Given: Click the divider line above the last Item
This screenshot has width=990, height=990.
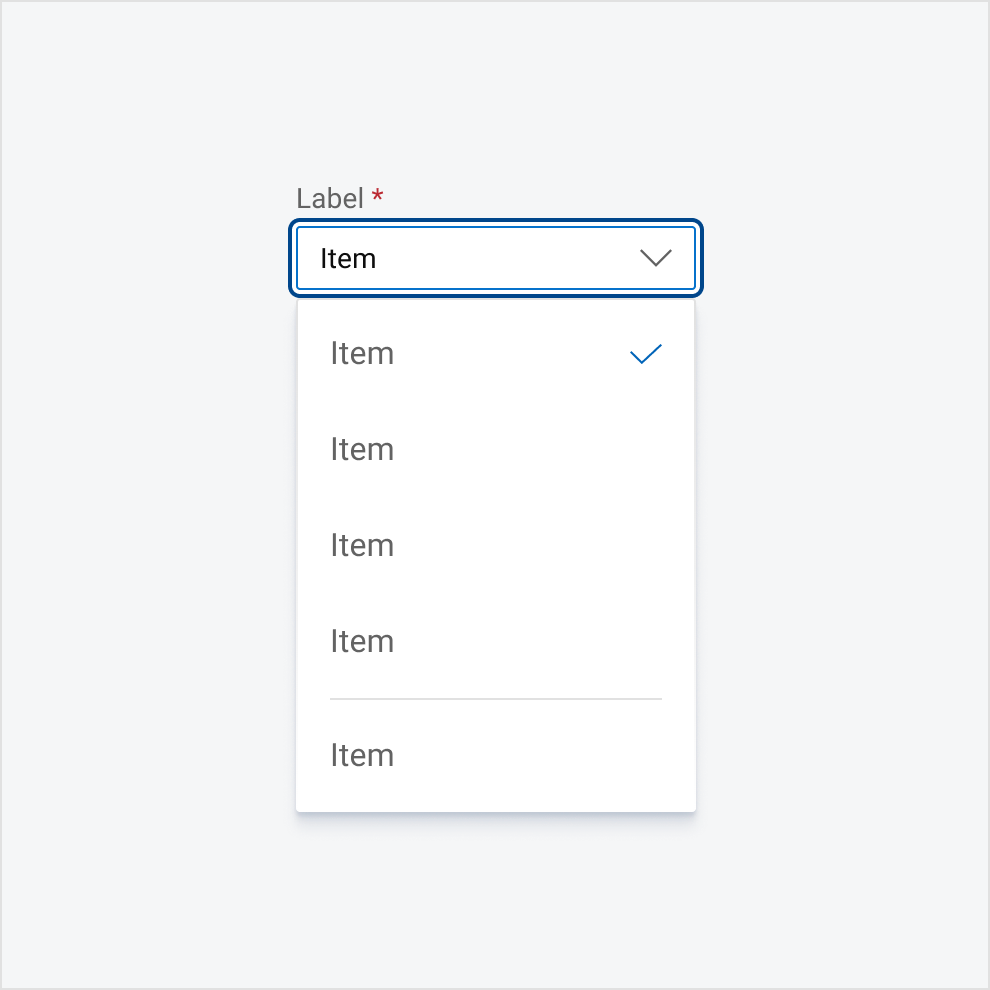Looking at the screenshot, I should (x=496, y=697).
